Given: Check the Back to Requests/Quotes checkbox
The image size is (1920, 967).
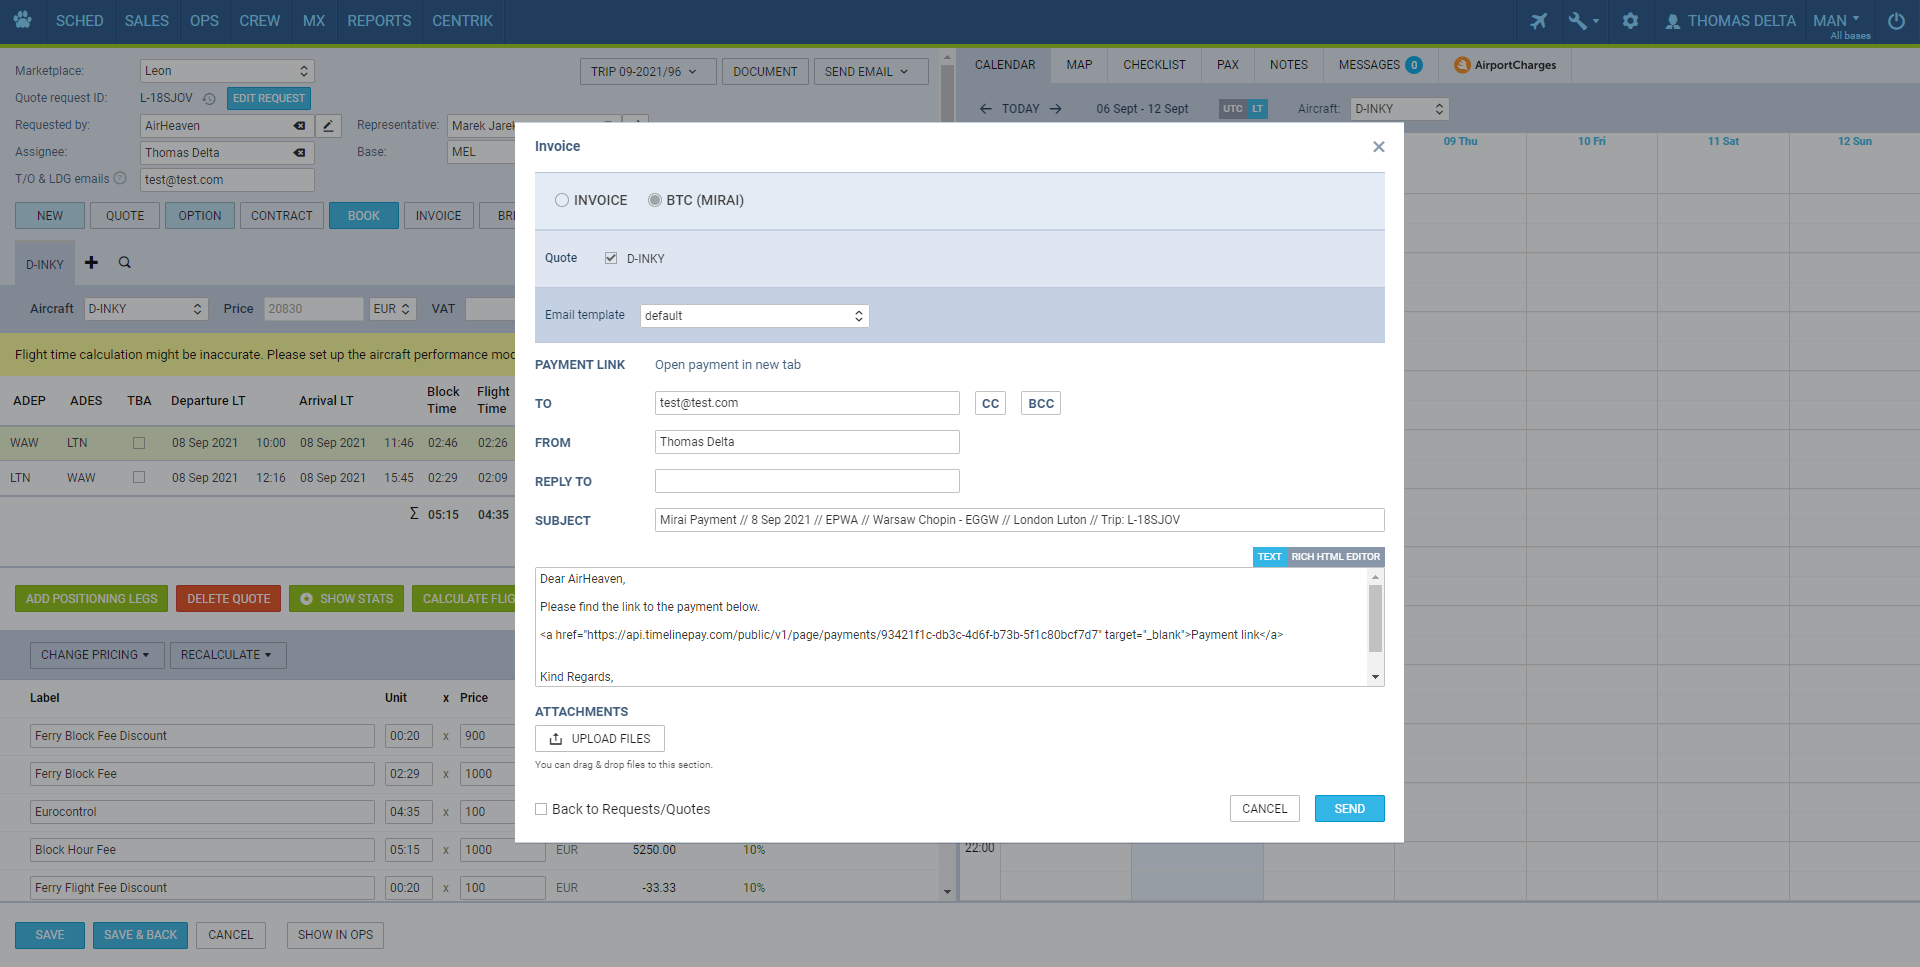Looking at the screenshot, I should (541, 809).
